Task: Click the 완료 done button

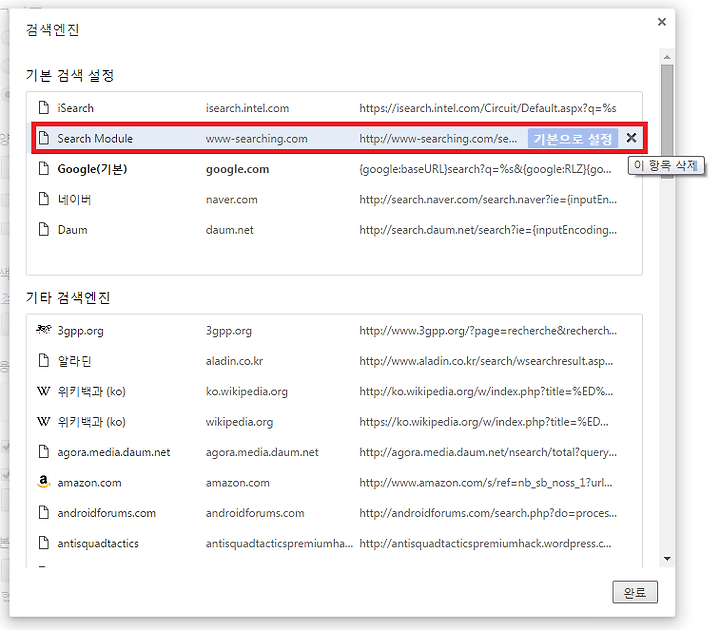Action: [635, 592]
